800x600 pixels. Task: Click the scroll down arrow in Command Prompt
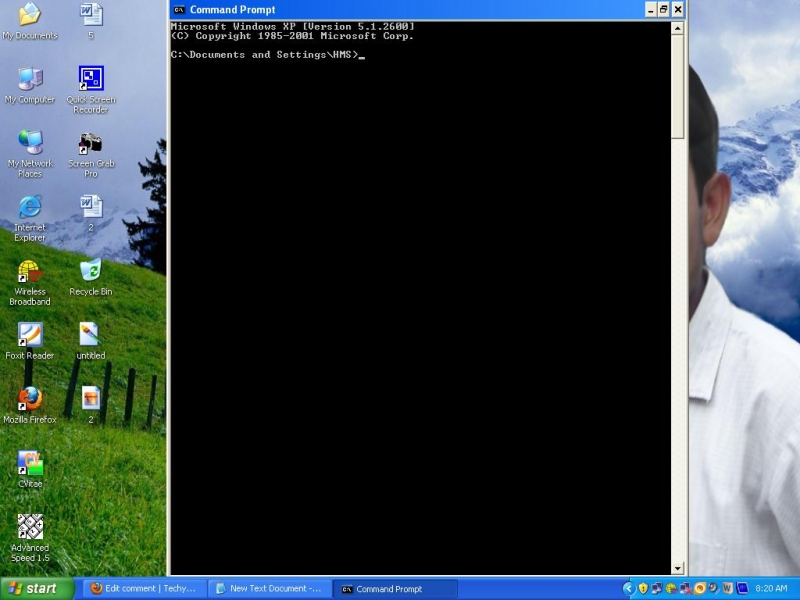click(x=677, y=568)
